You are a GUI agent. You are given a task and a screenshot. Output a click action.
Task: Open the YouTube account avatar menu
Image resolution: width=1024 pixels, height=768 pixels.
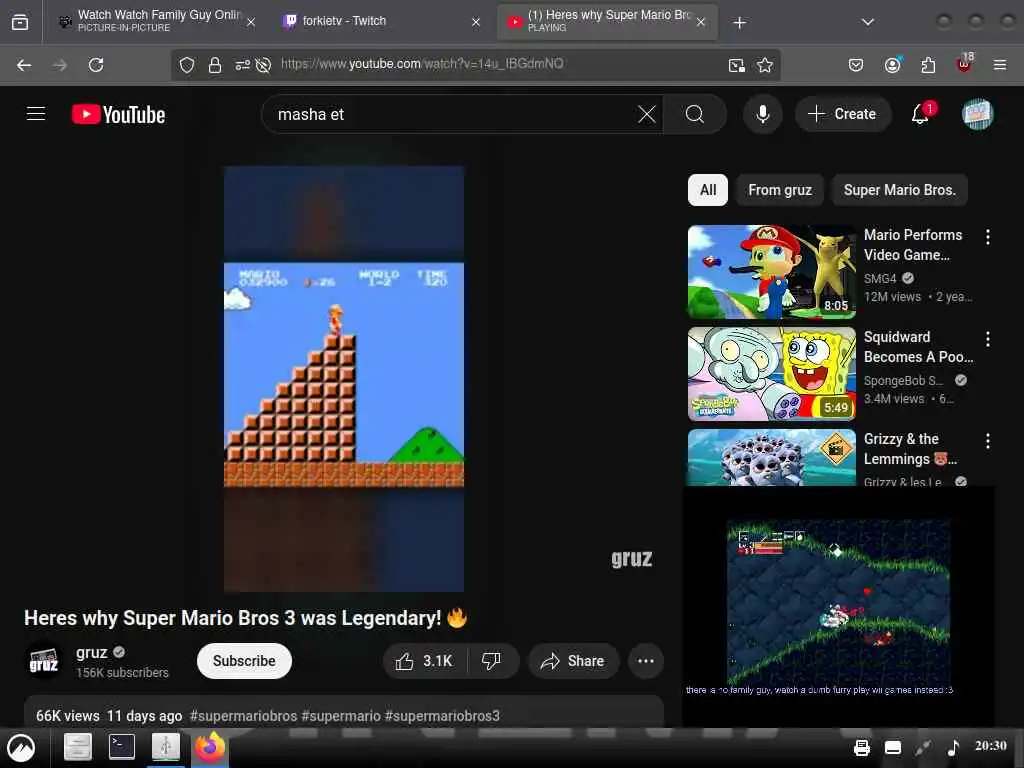coord(977,114)
